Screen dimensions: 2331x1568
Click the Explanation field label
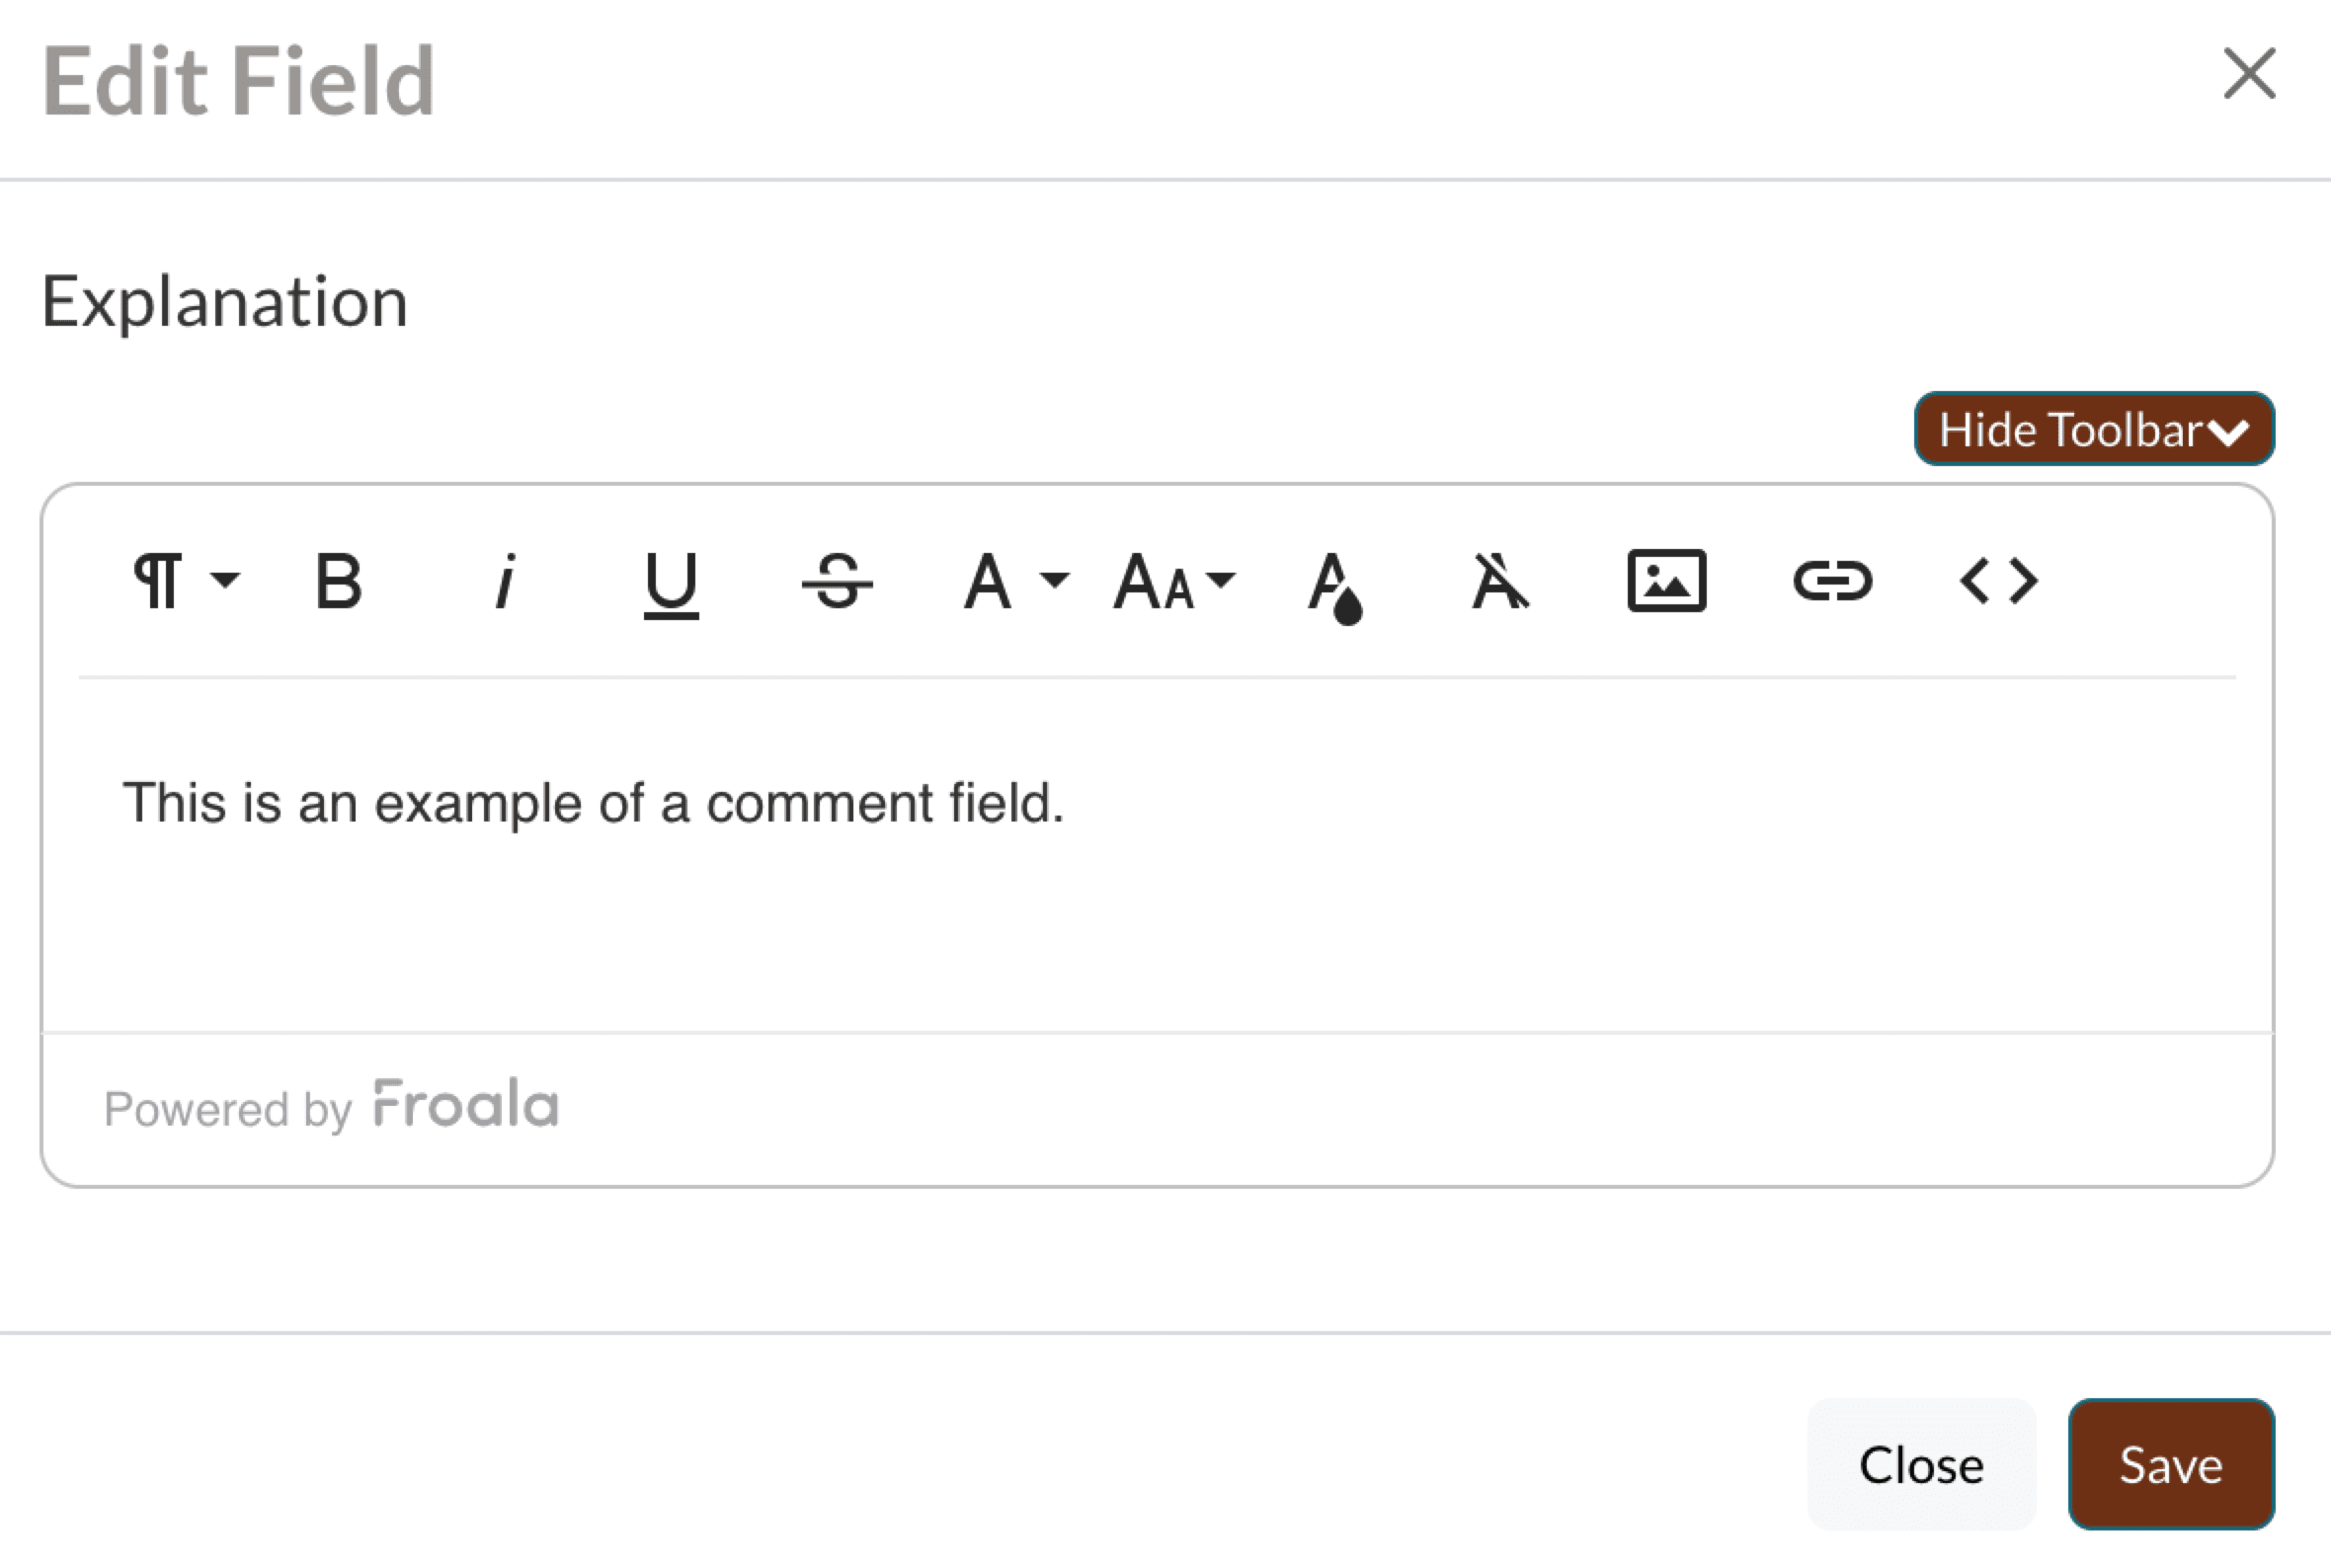click(x=225, y=302)
